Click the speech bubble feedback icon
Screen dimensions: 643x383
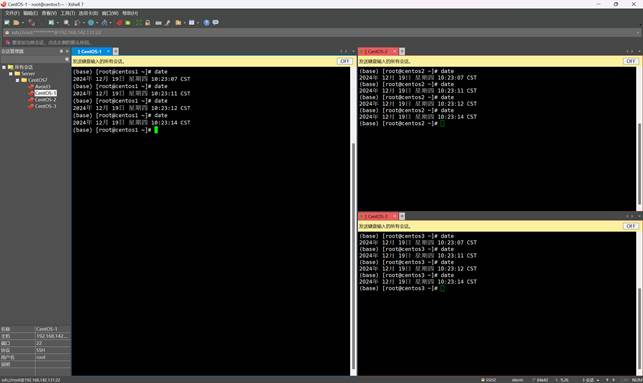point(215,23)
